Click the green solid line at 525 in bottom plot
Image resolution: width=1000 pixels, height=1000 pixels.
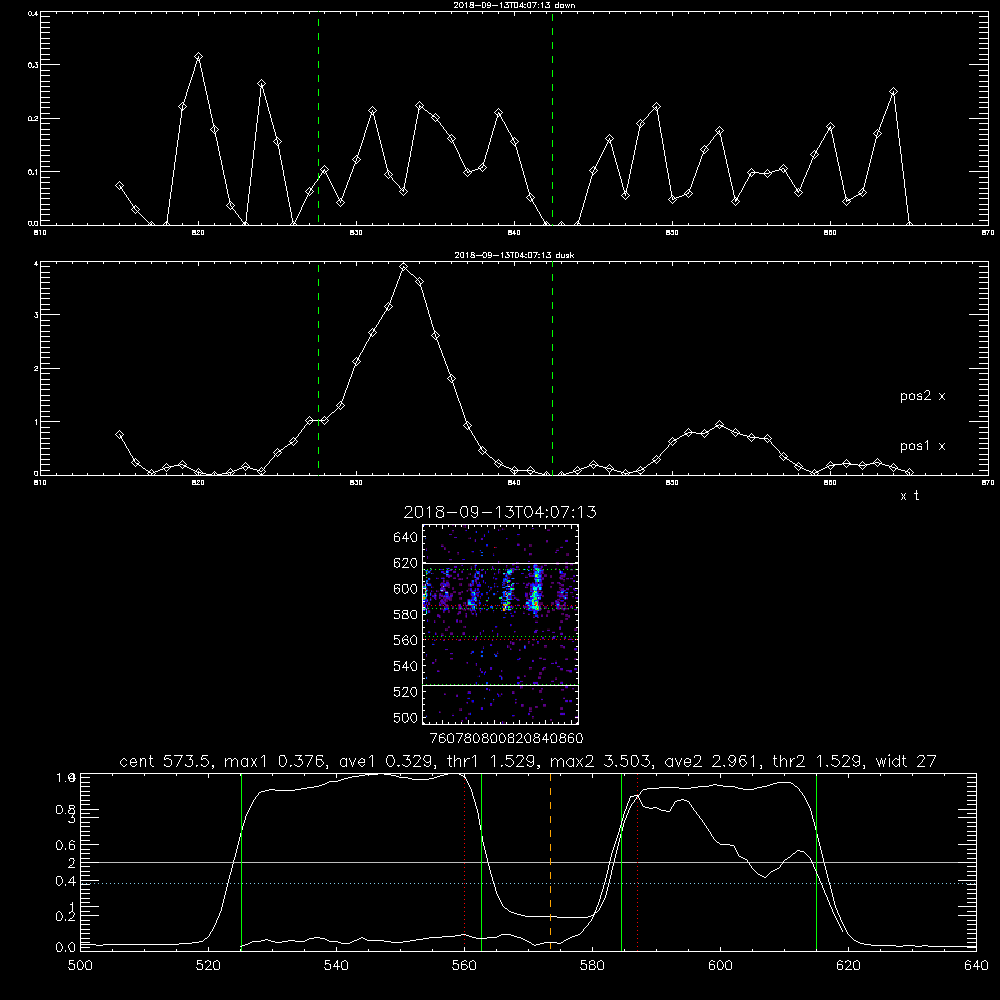[x=241, y=862]
